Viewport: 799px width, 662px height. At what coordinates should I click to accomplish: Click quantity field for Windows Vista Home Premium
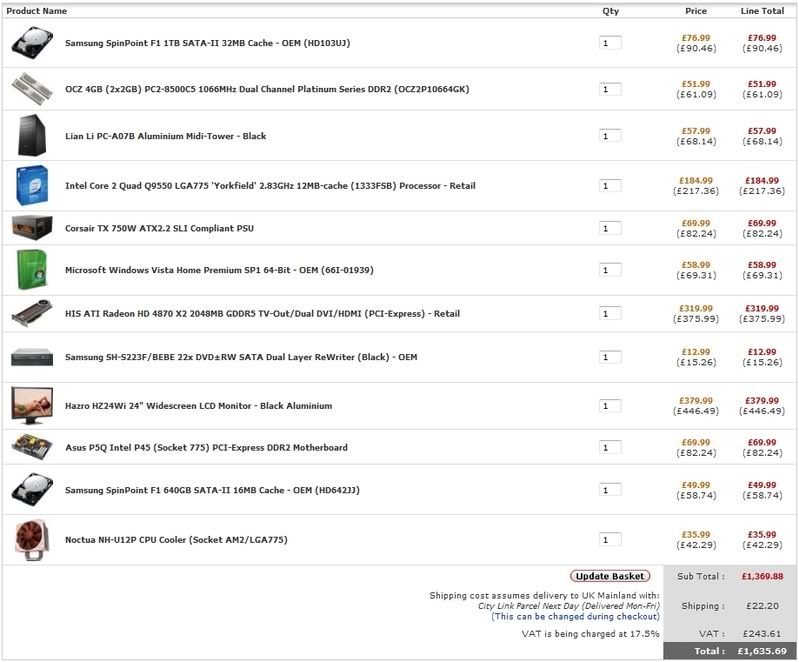[610, 270]
